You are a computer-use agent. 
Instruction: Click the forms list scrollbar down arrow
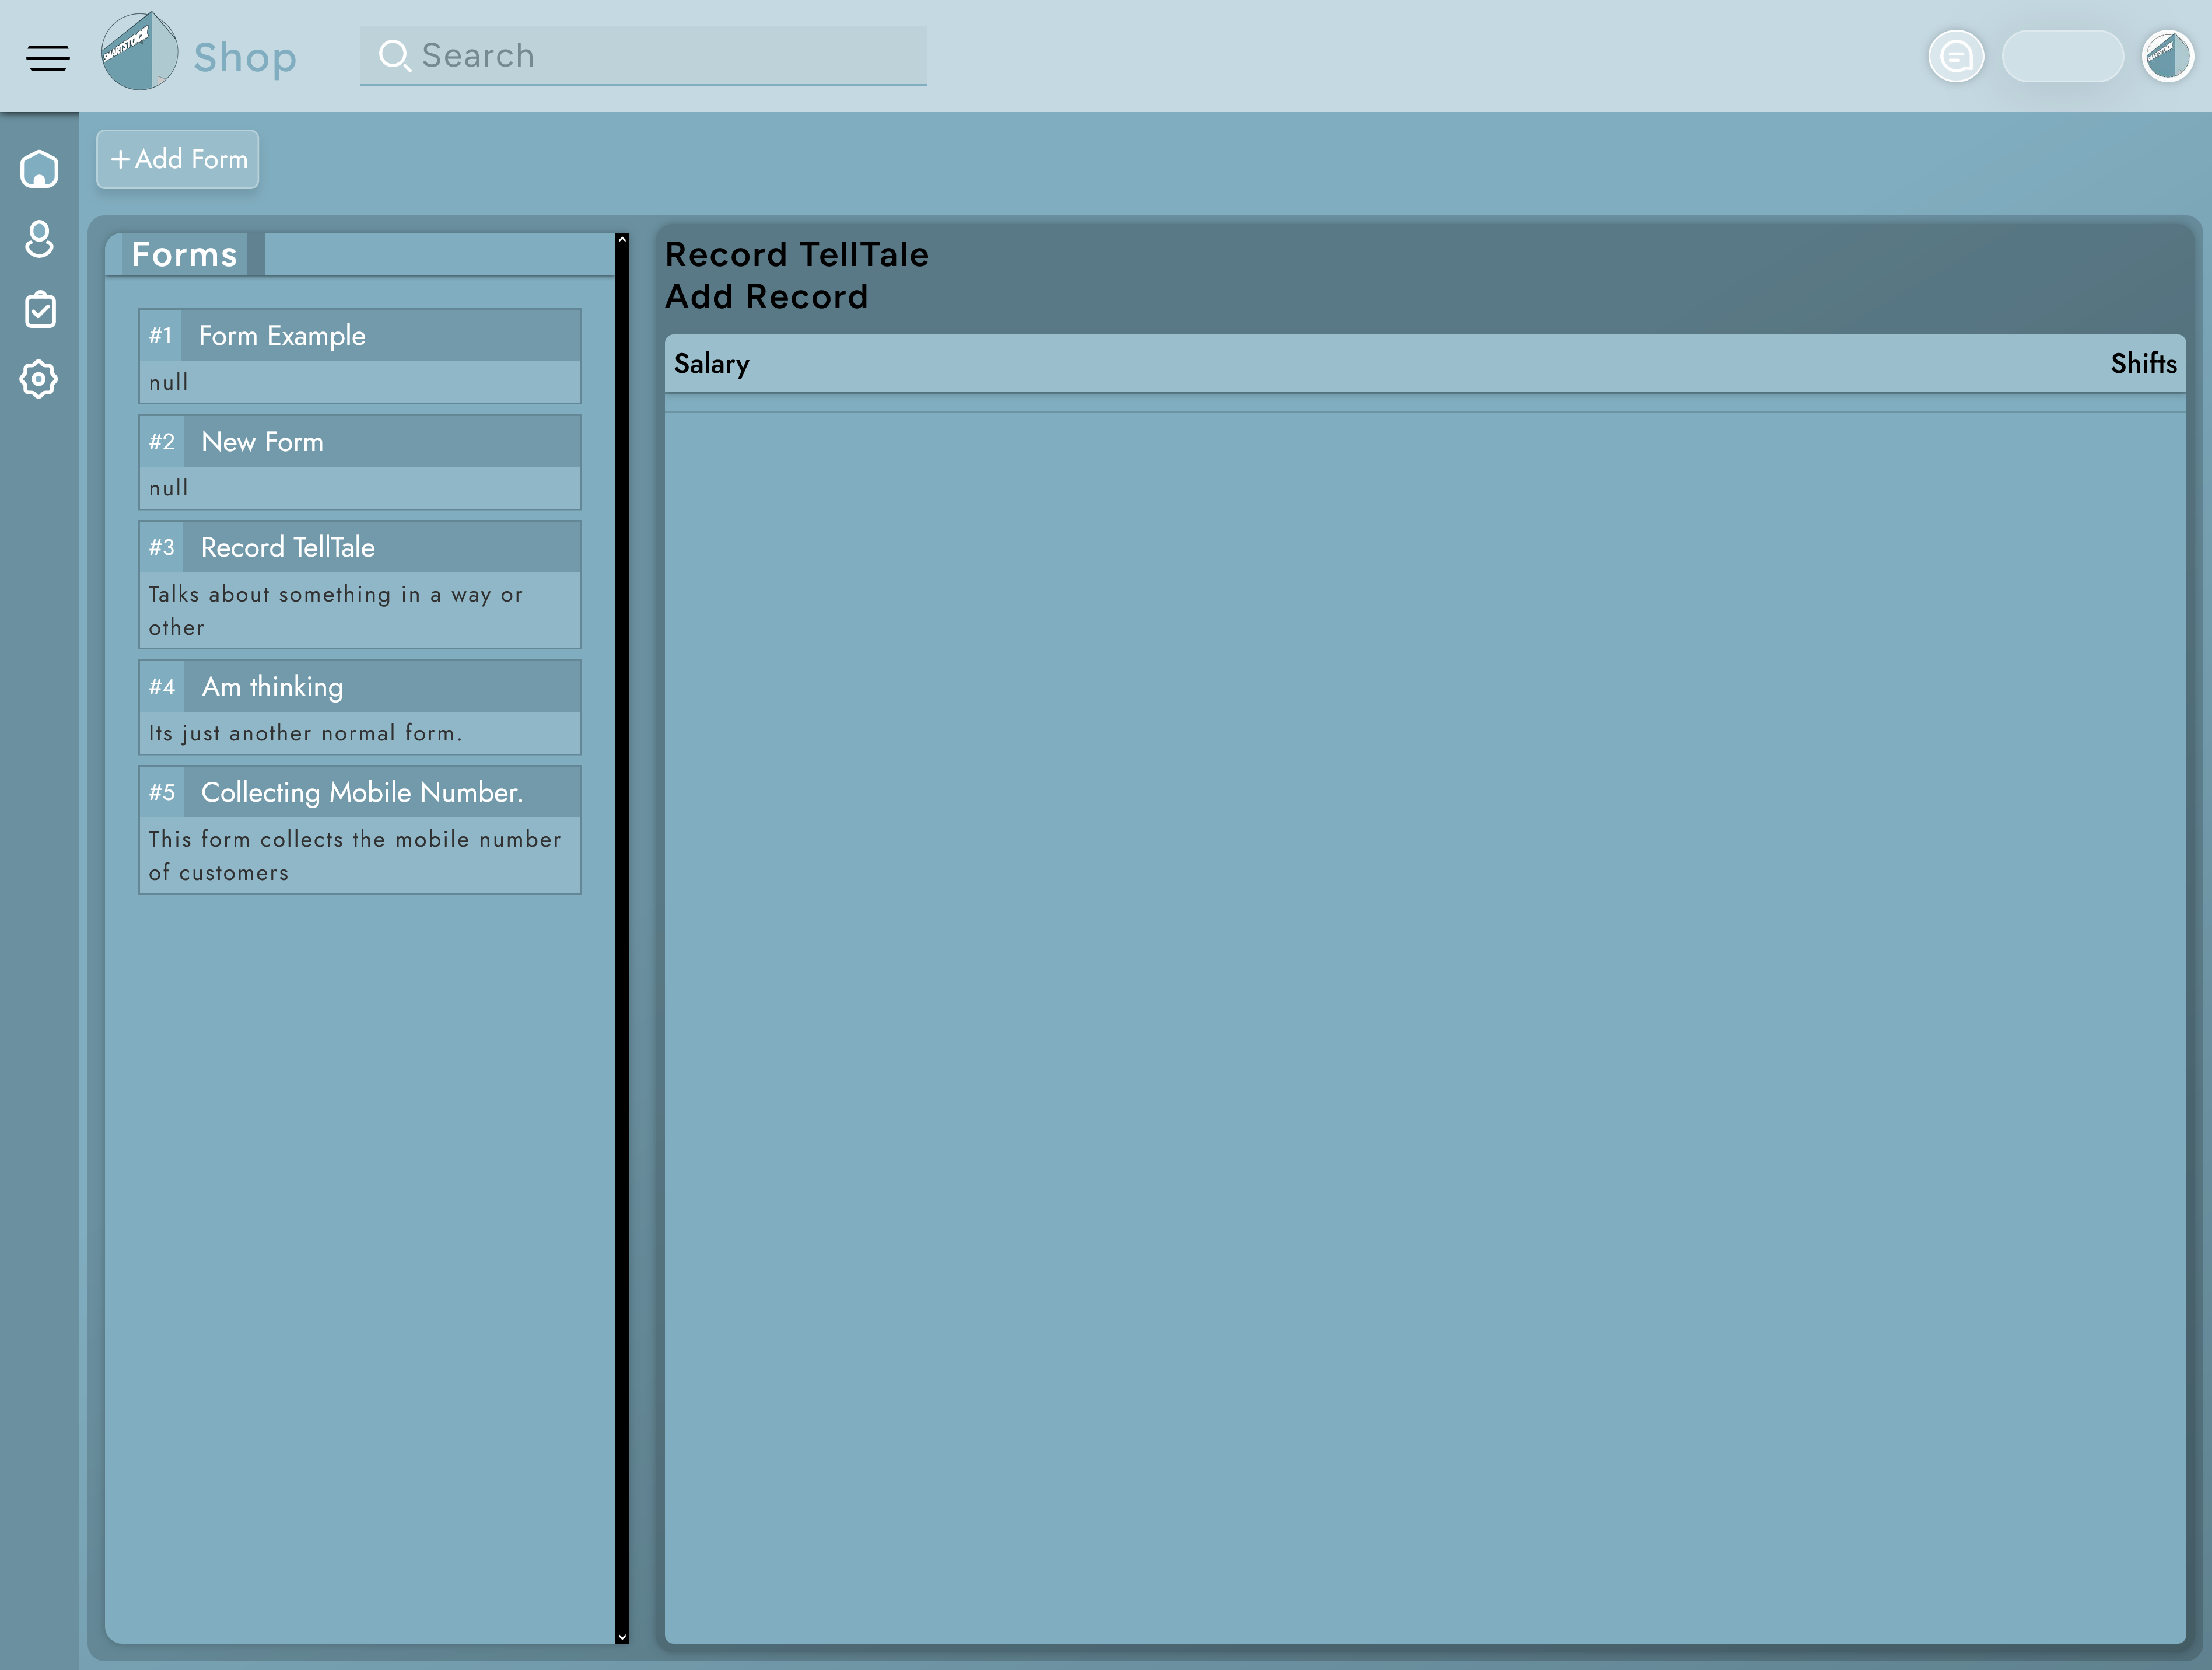(622, 1637)
